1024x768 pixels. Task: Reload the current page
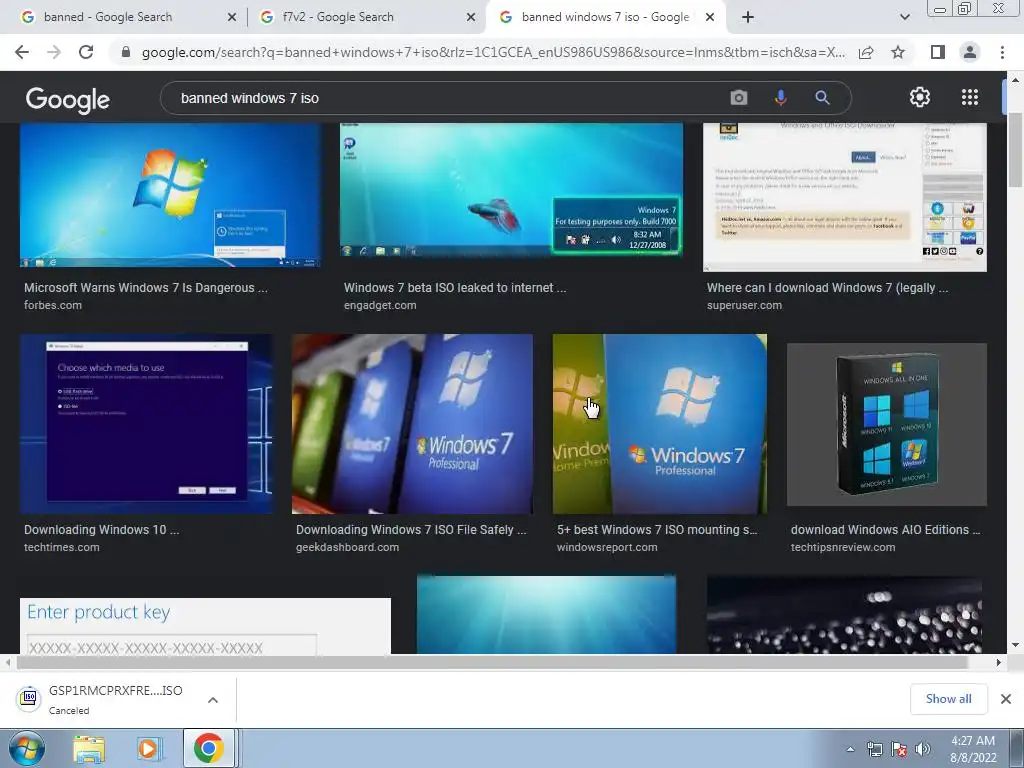click(86, 52)
